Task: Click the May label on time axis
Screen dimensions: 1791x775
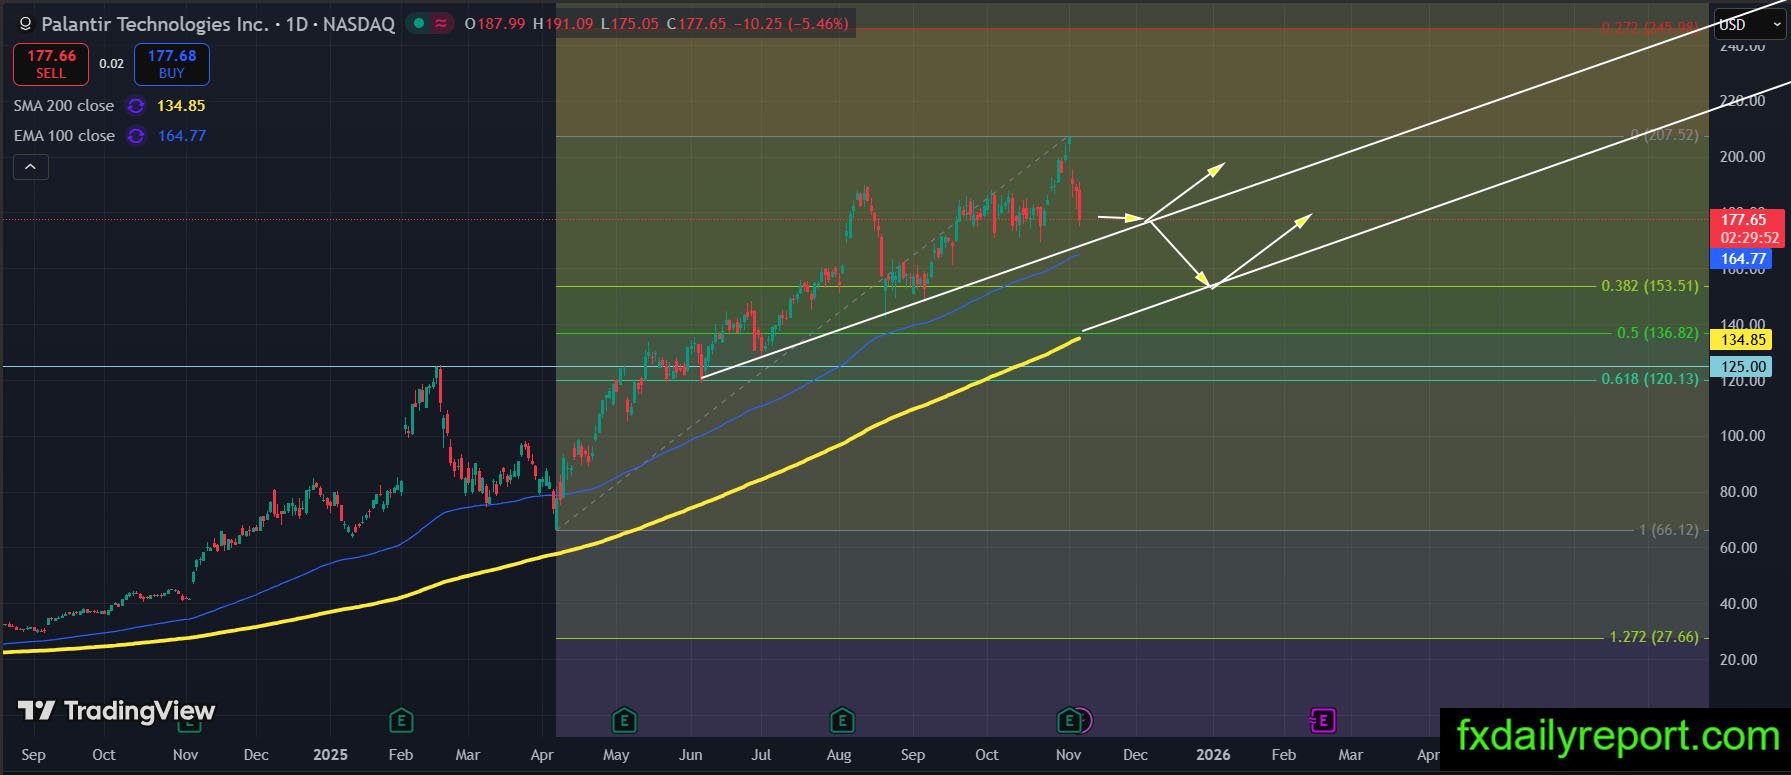Action: tap(616, 755)
